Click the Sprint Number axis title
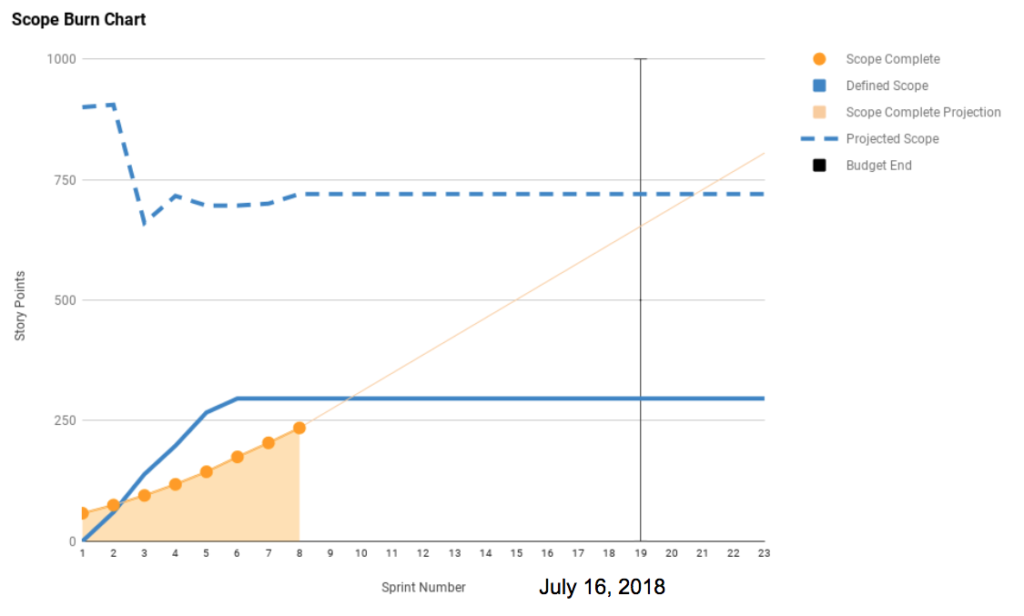The height and width of the screenshot is (616, 1024). point(423,588)
